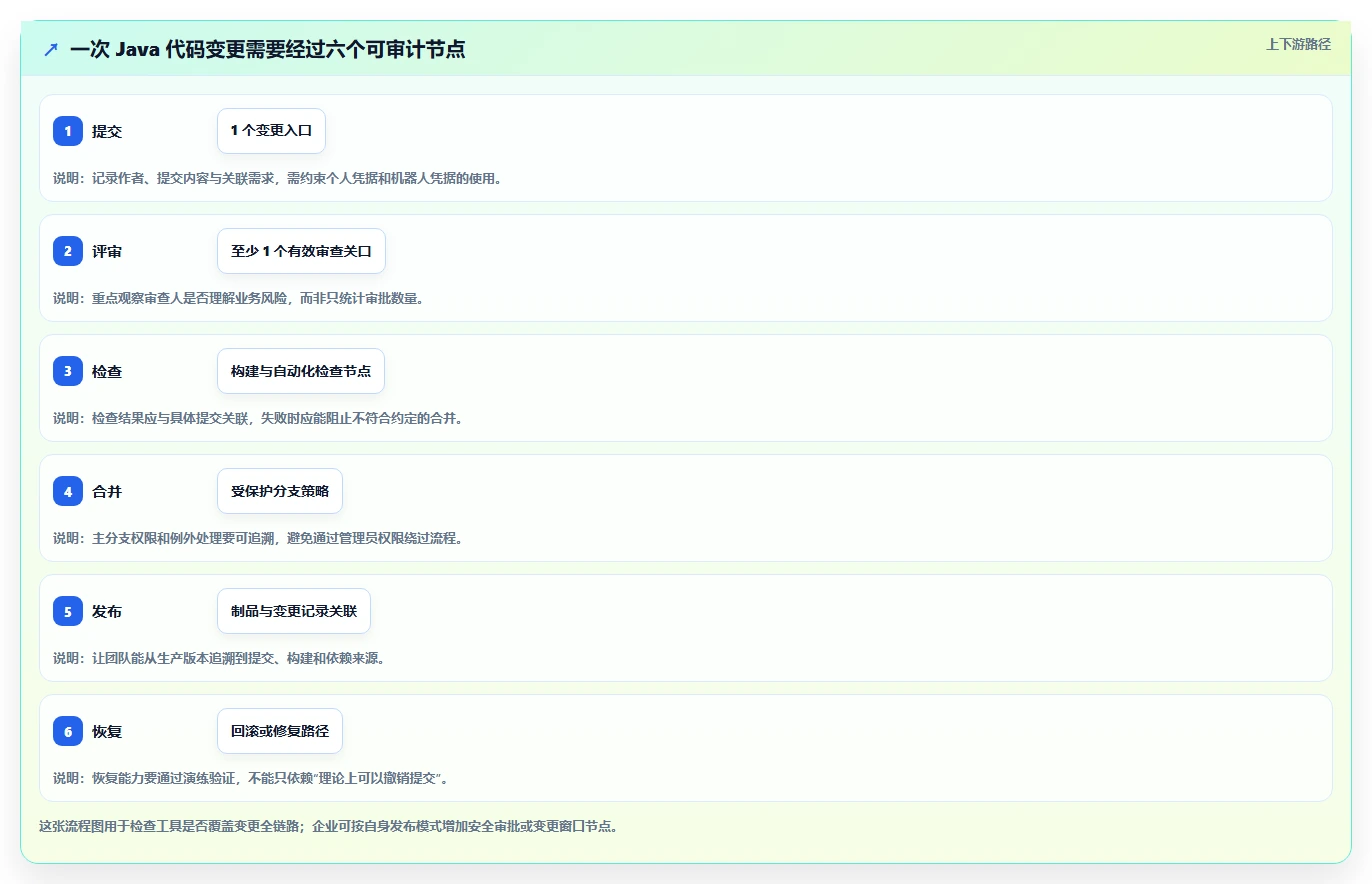Click the step name 提交
Image resolution: width=1372 pixels, height=884 pixels.
pyautogui.click(x=107, y=131)
